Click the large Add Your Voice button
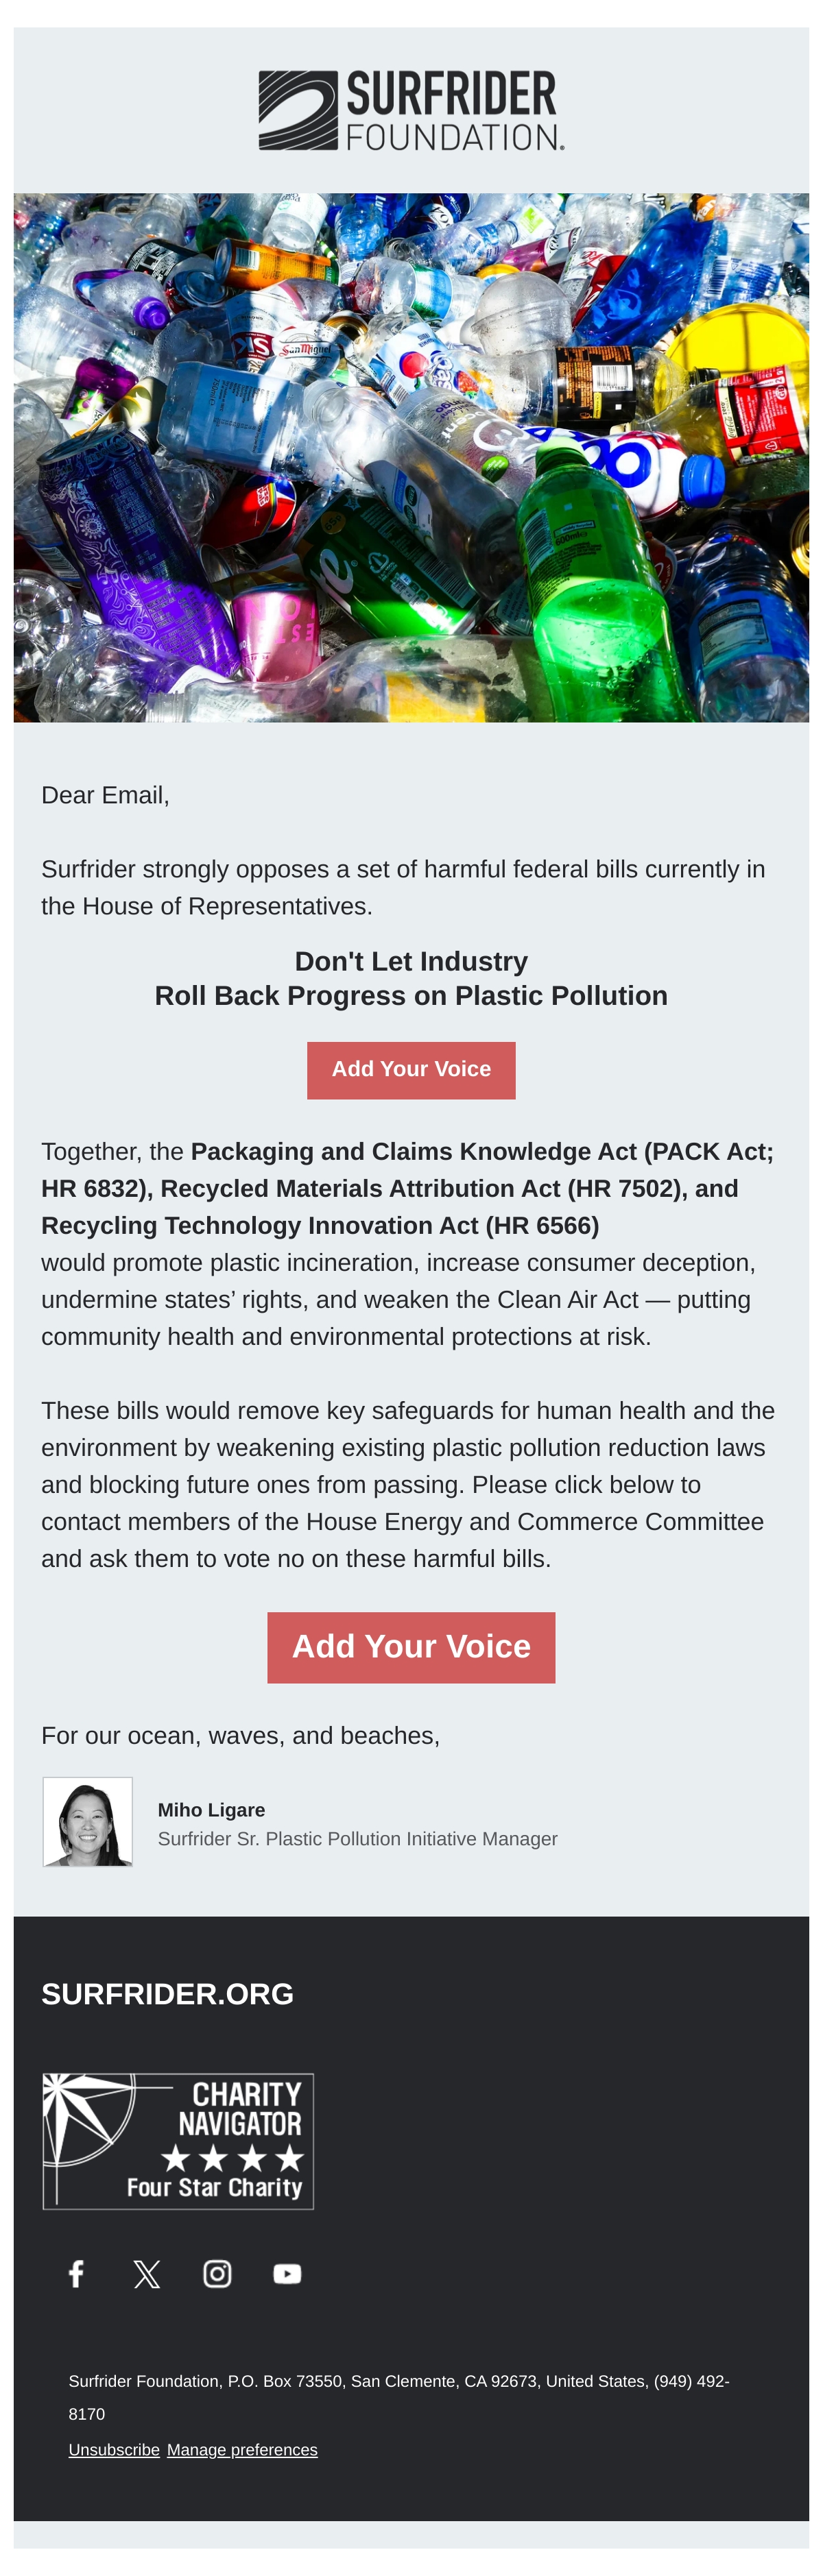Viewport: 823px width, 2576px height. click(x=411, y=1647)
